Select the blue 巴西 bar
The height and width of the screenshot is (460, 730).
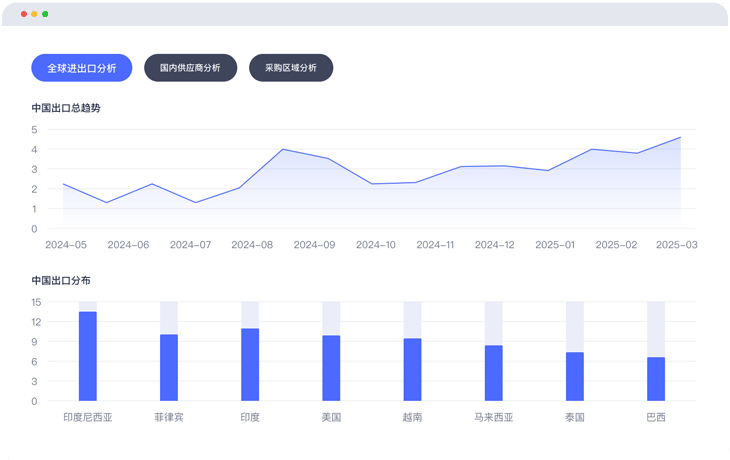(x=656, y=379)
